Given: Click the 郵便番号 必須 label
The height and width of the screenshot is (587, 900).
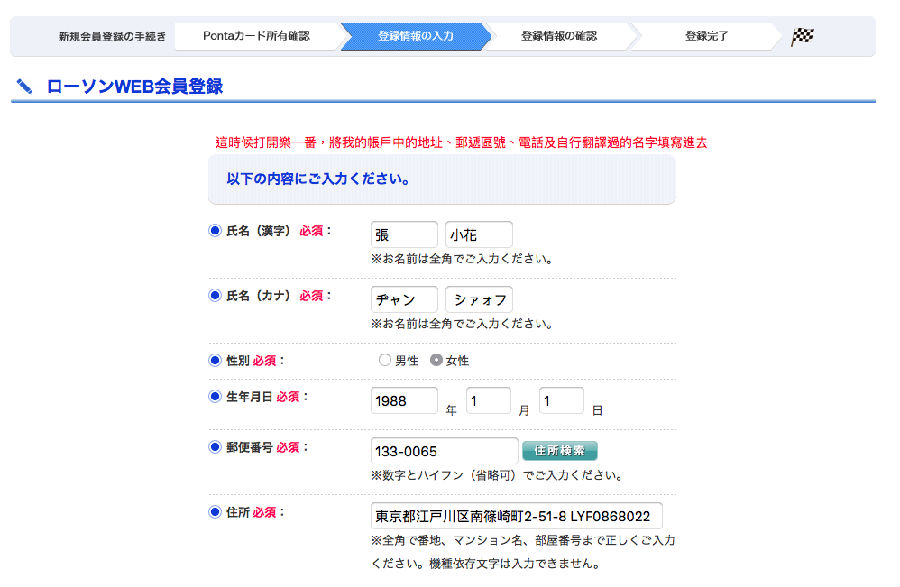Looking at the screenshot, I should (267, 447).
